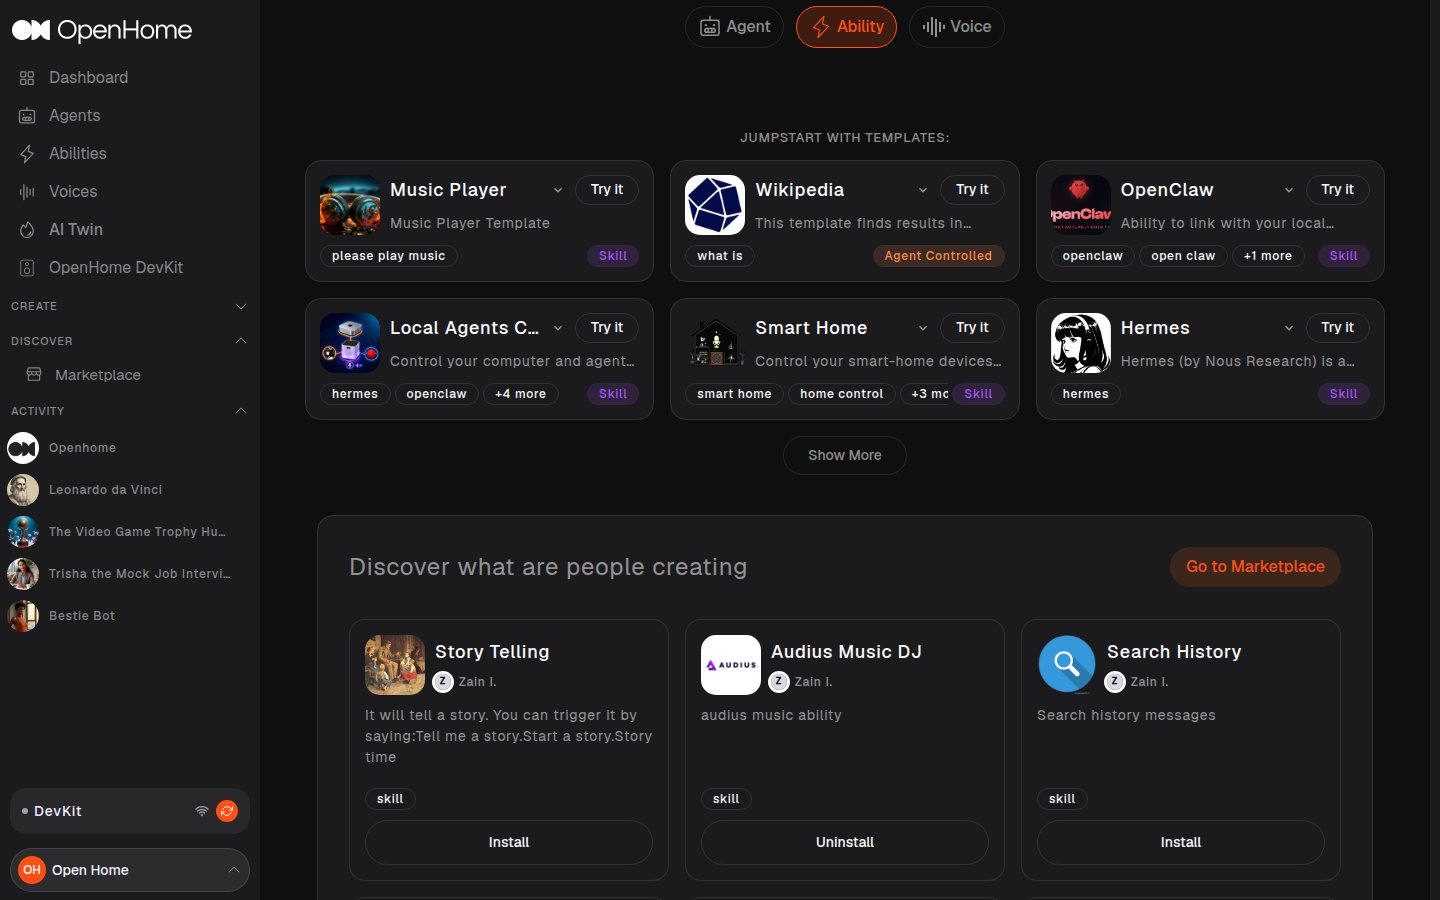Click Go to Marketplace button
The width and height of the screenshot is (1440, 900).
point(1255,567)
